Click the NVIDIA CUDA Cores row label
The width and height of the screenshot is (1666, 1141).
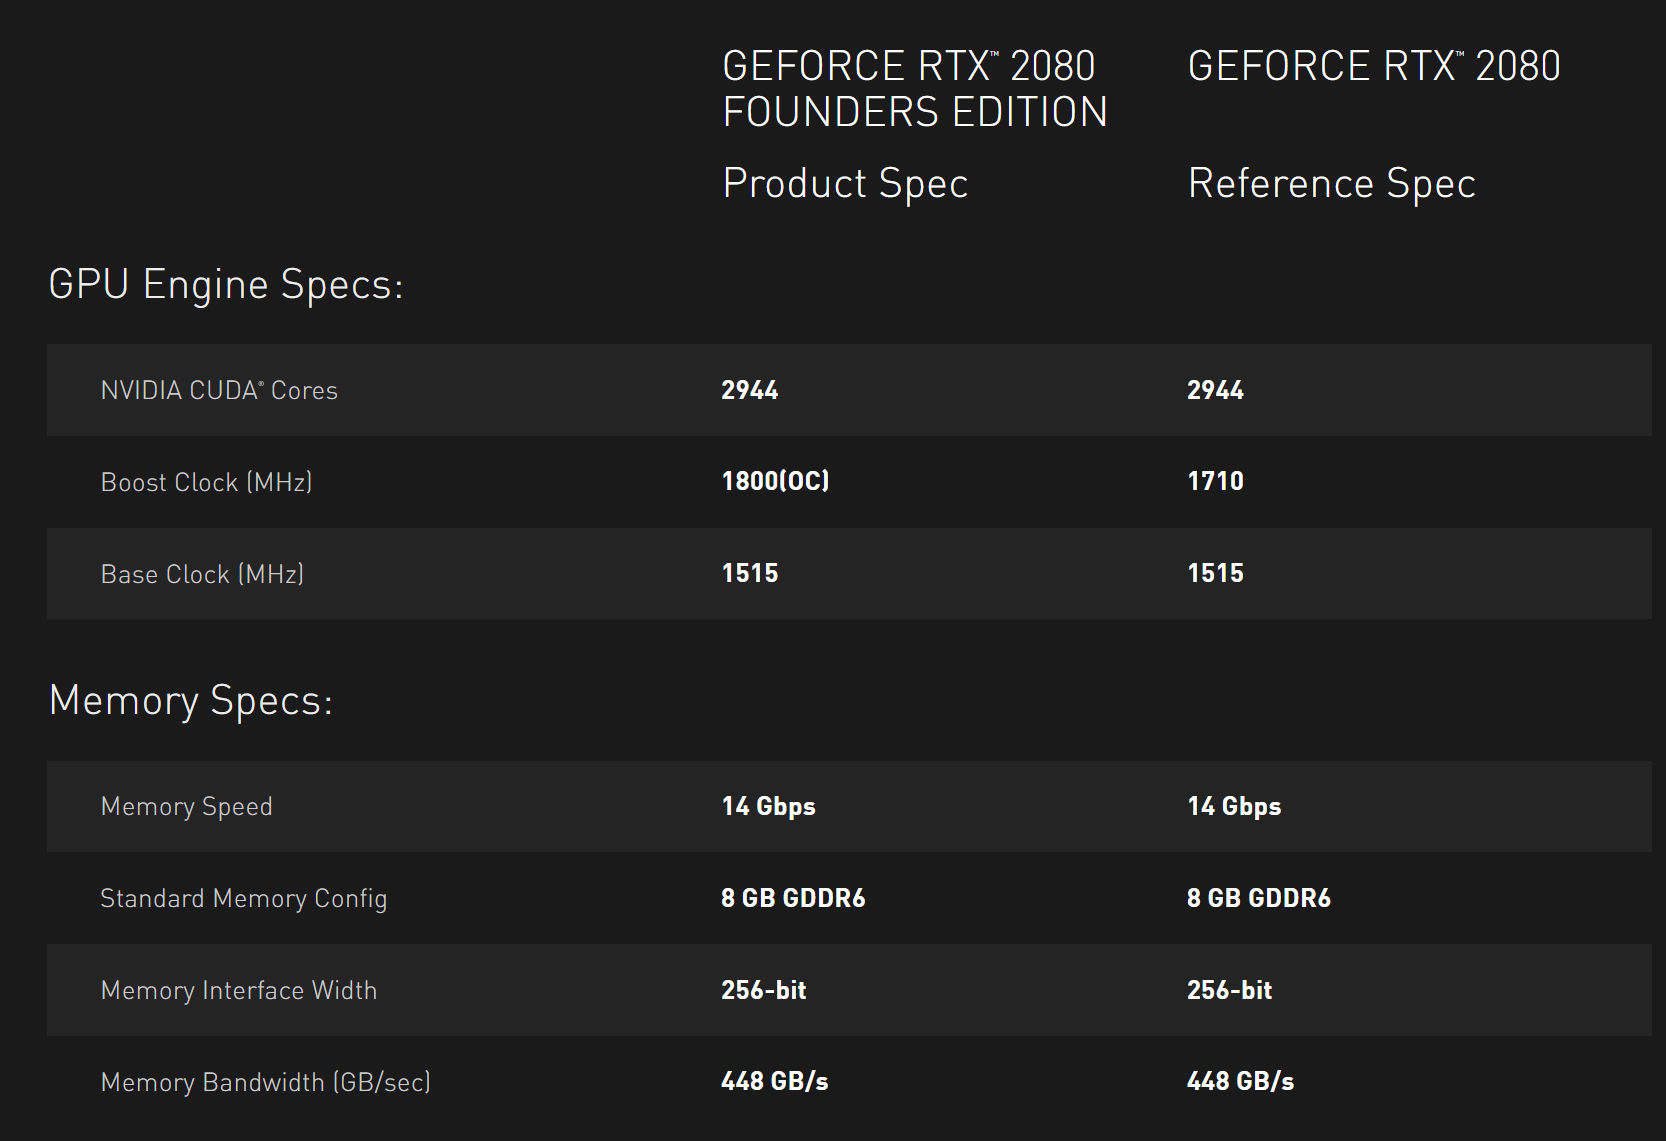click(x=219, y=390)
